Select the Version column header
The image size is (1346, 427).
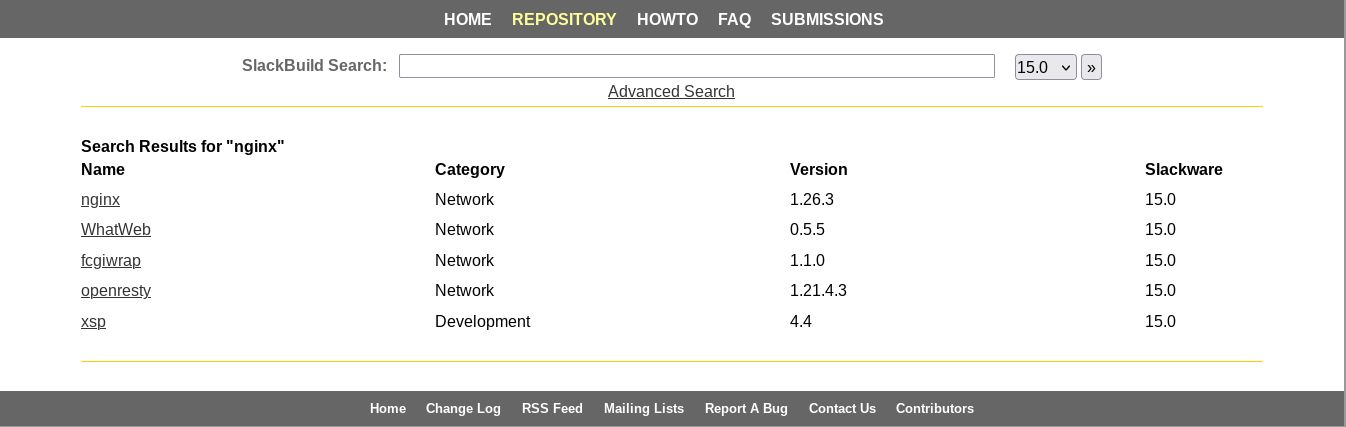click(x=819, y=169)
